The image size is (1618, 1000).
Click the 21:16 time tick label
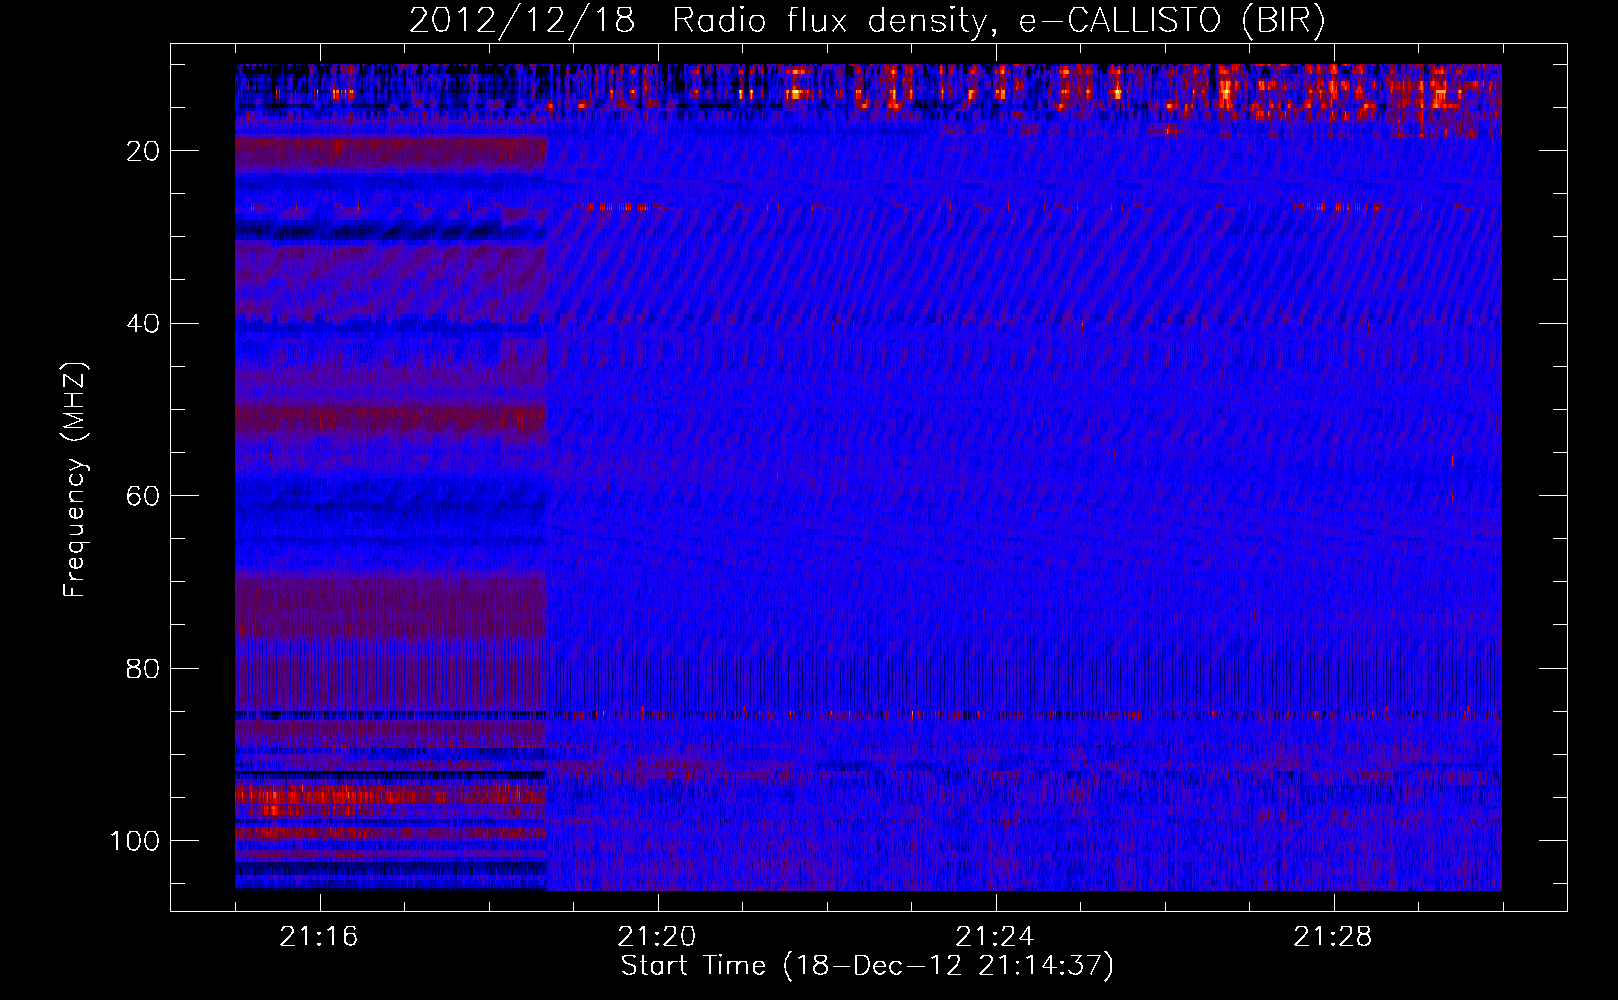(319, 937)
